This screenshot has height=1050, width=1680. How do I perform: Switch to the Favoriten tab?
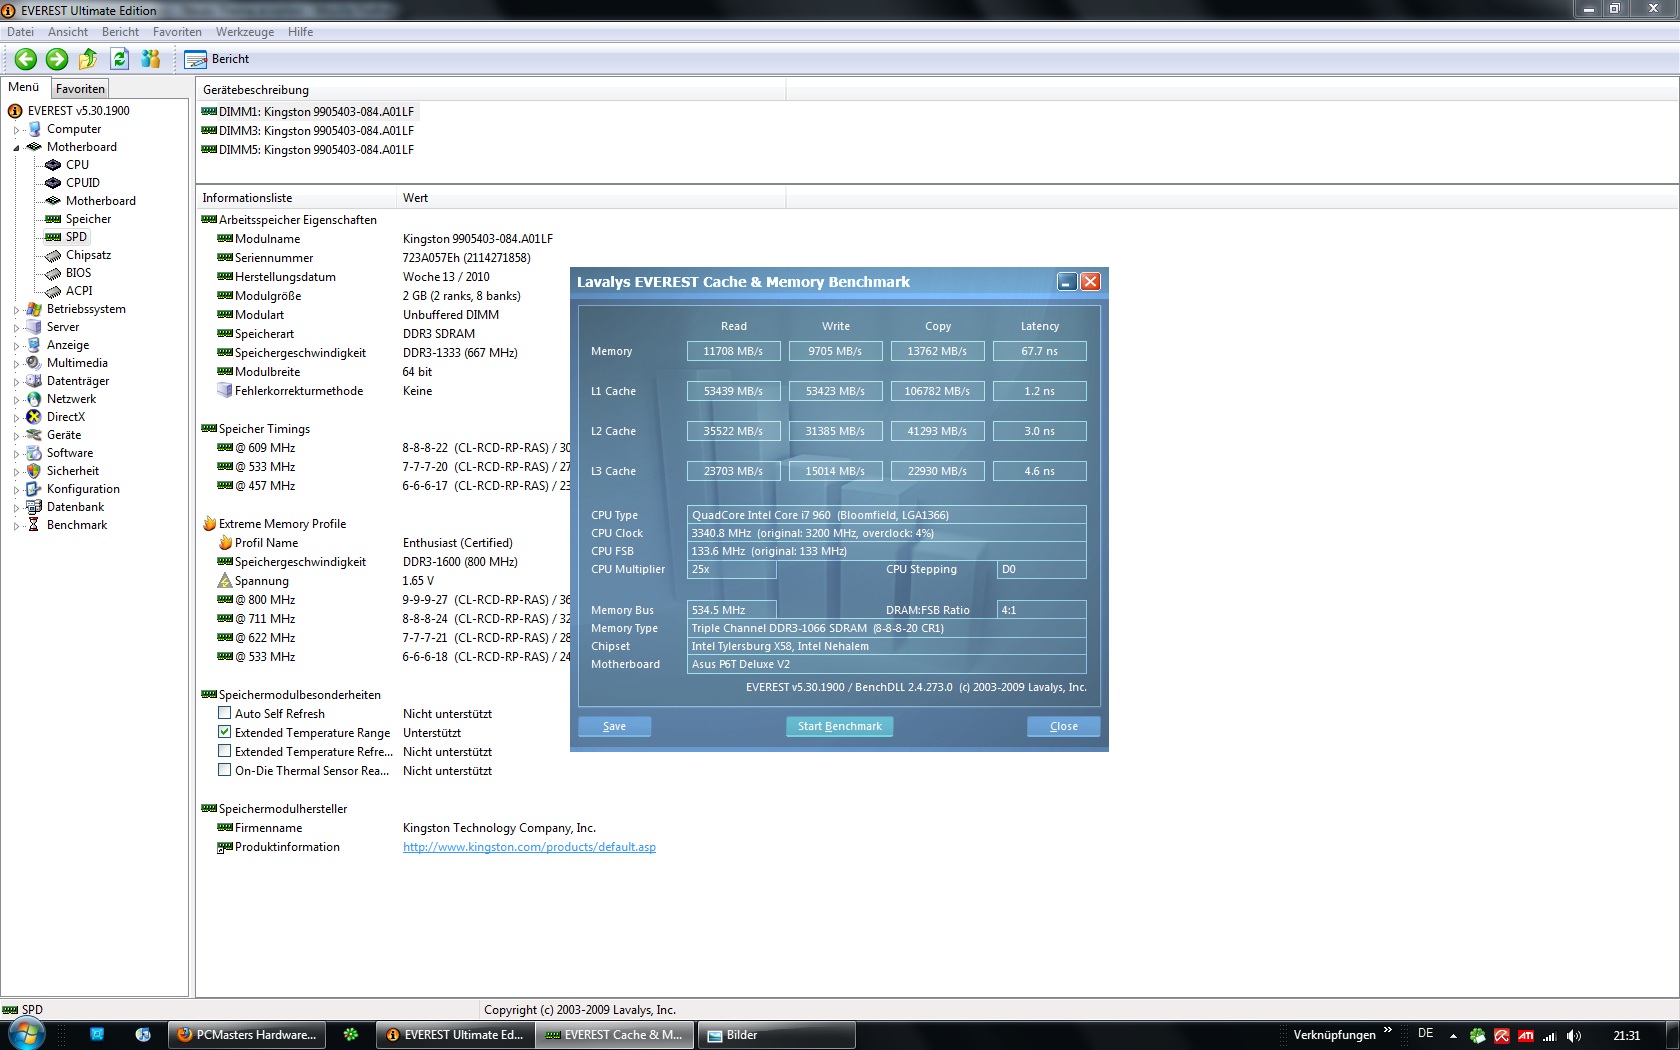tap(80, 89)
